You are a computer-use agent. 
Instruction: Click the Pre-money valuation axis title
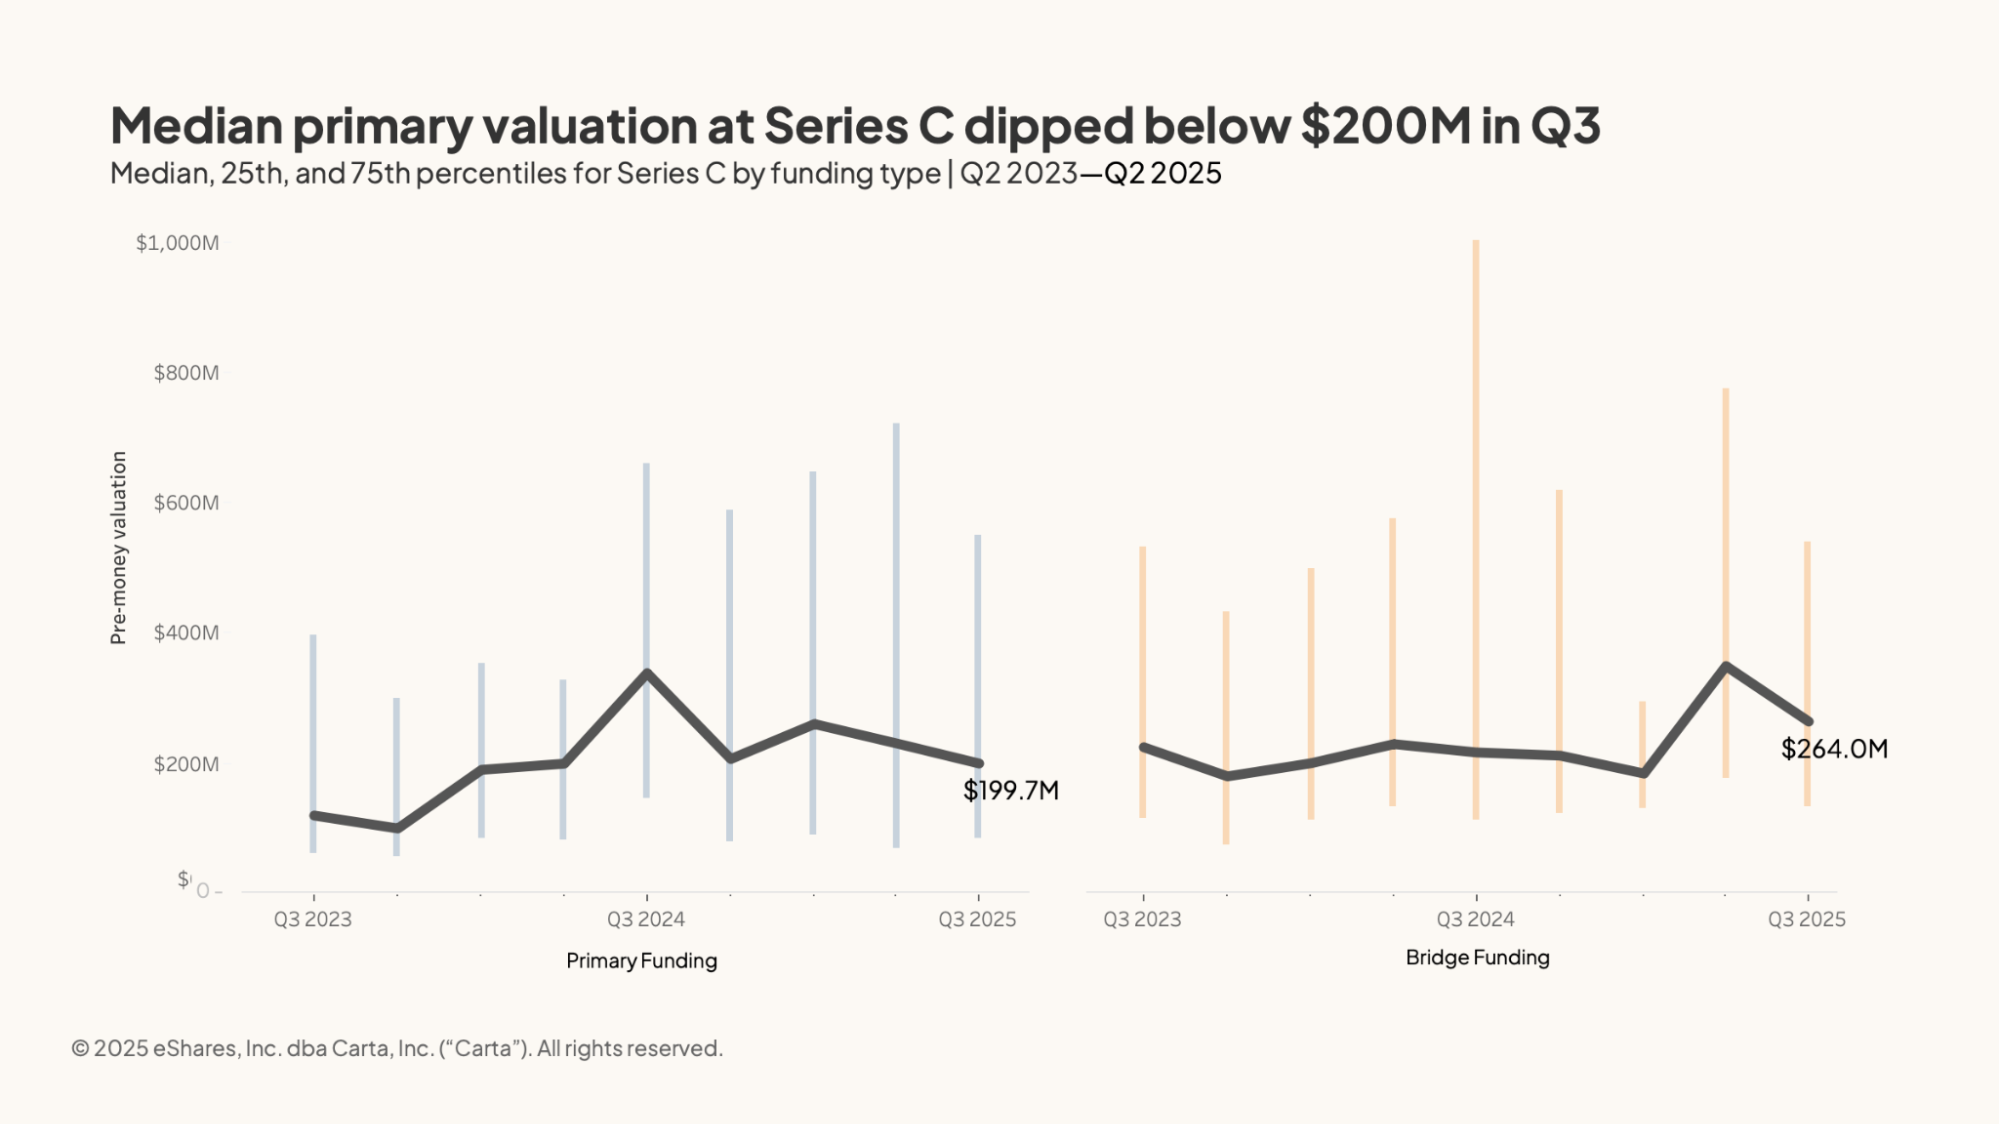coord(119,548)
